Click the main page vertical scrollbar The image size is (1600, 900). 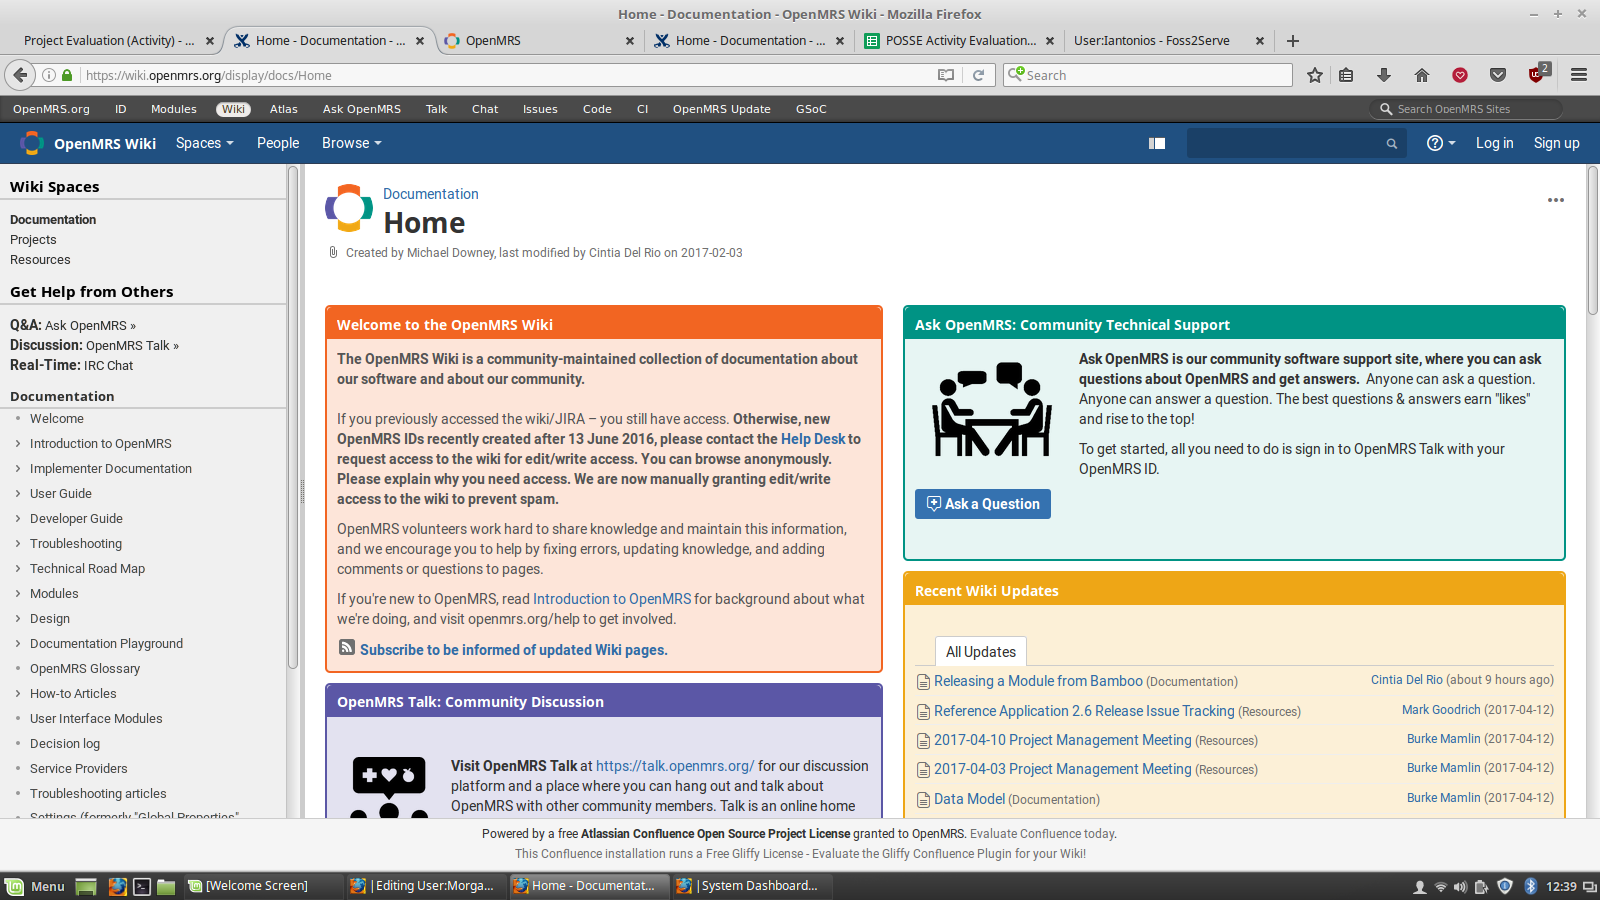(x=1592, y=240)
